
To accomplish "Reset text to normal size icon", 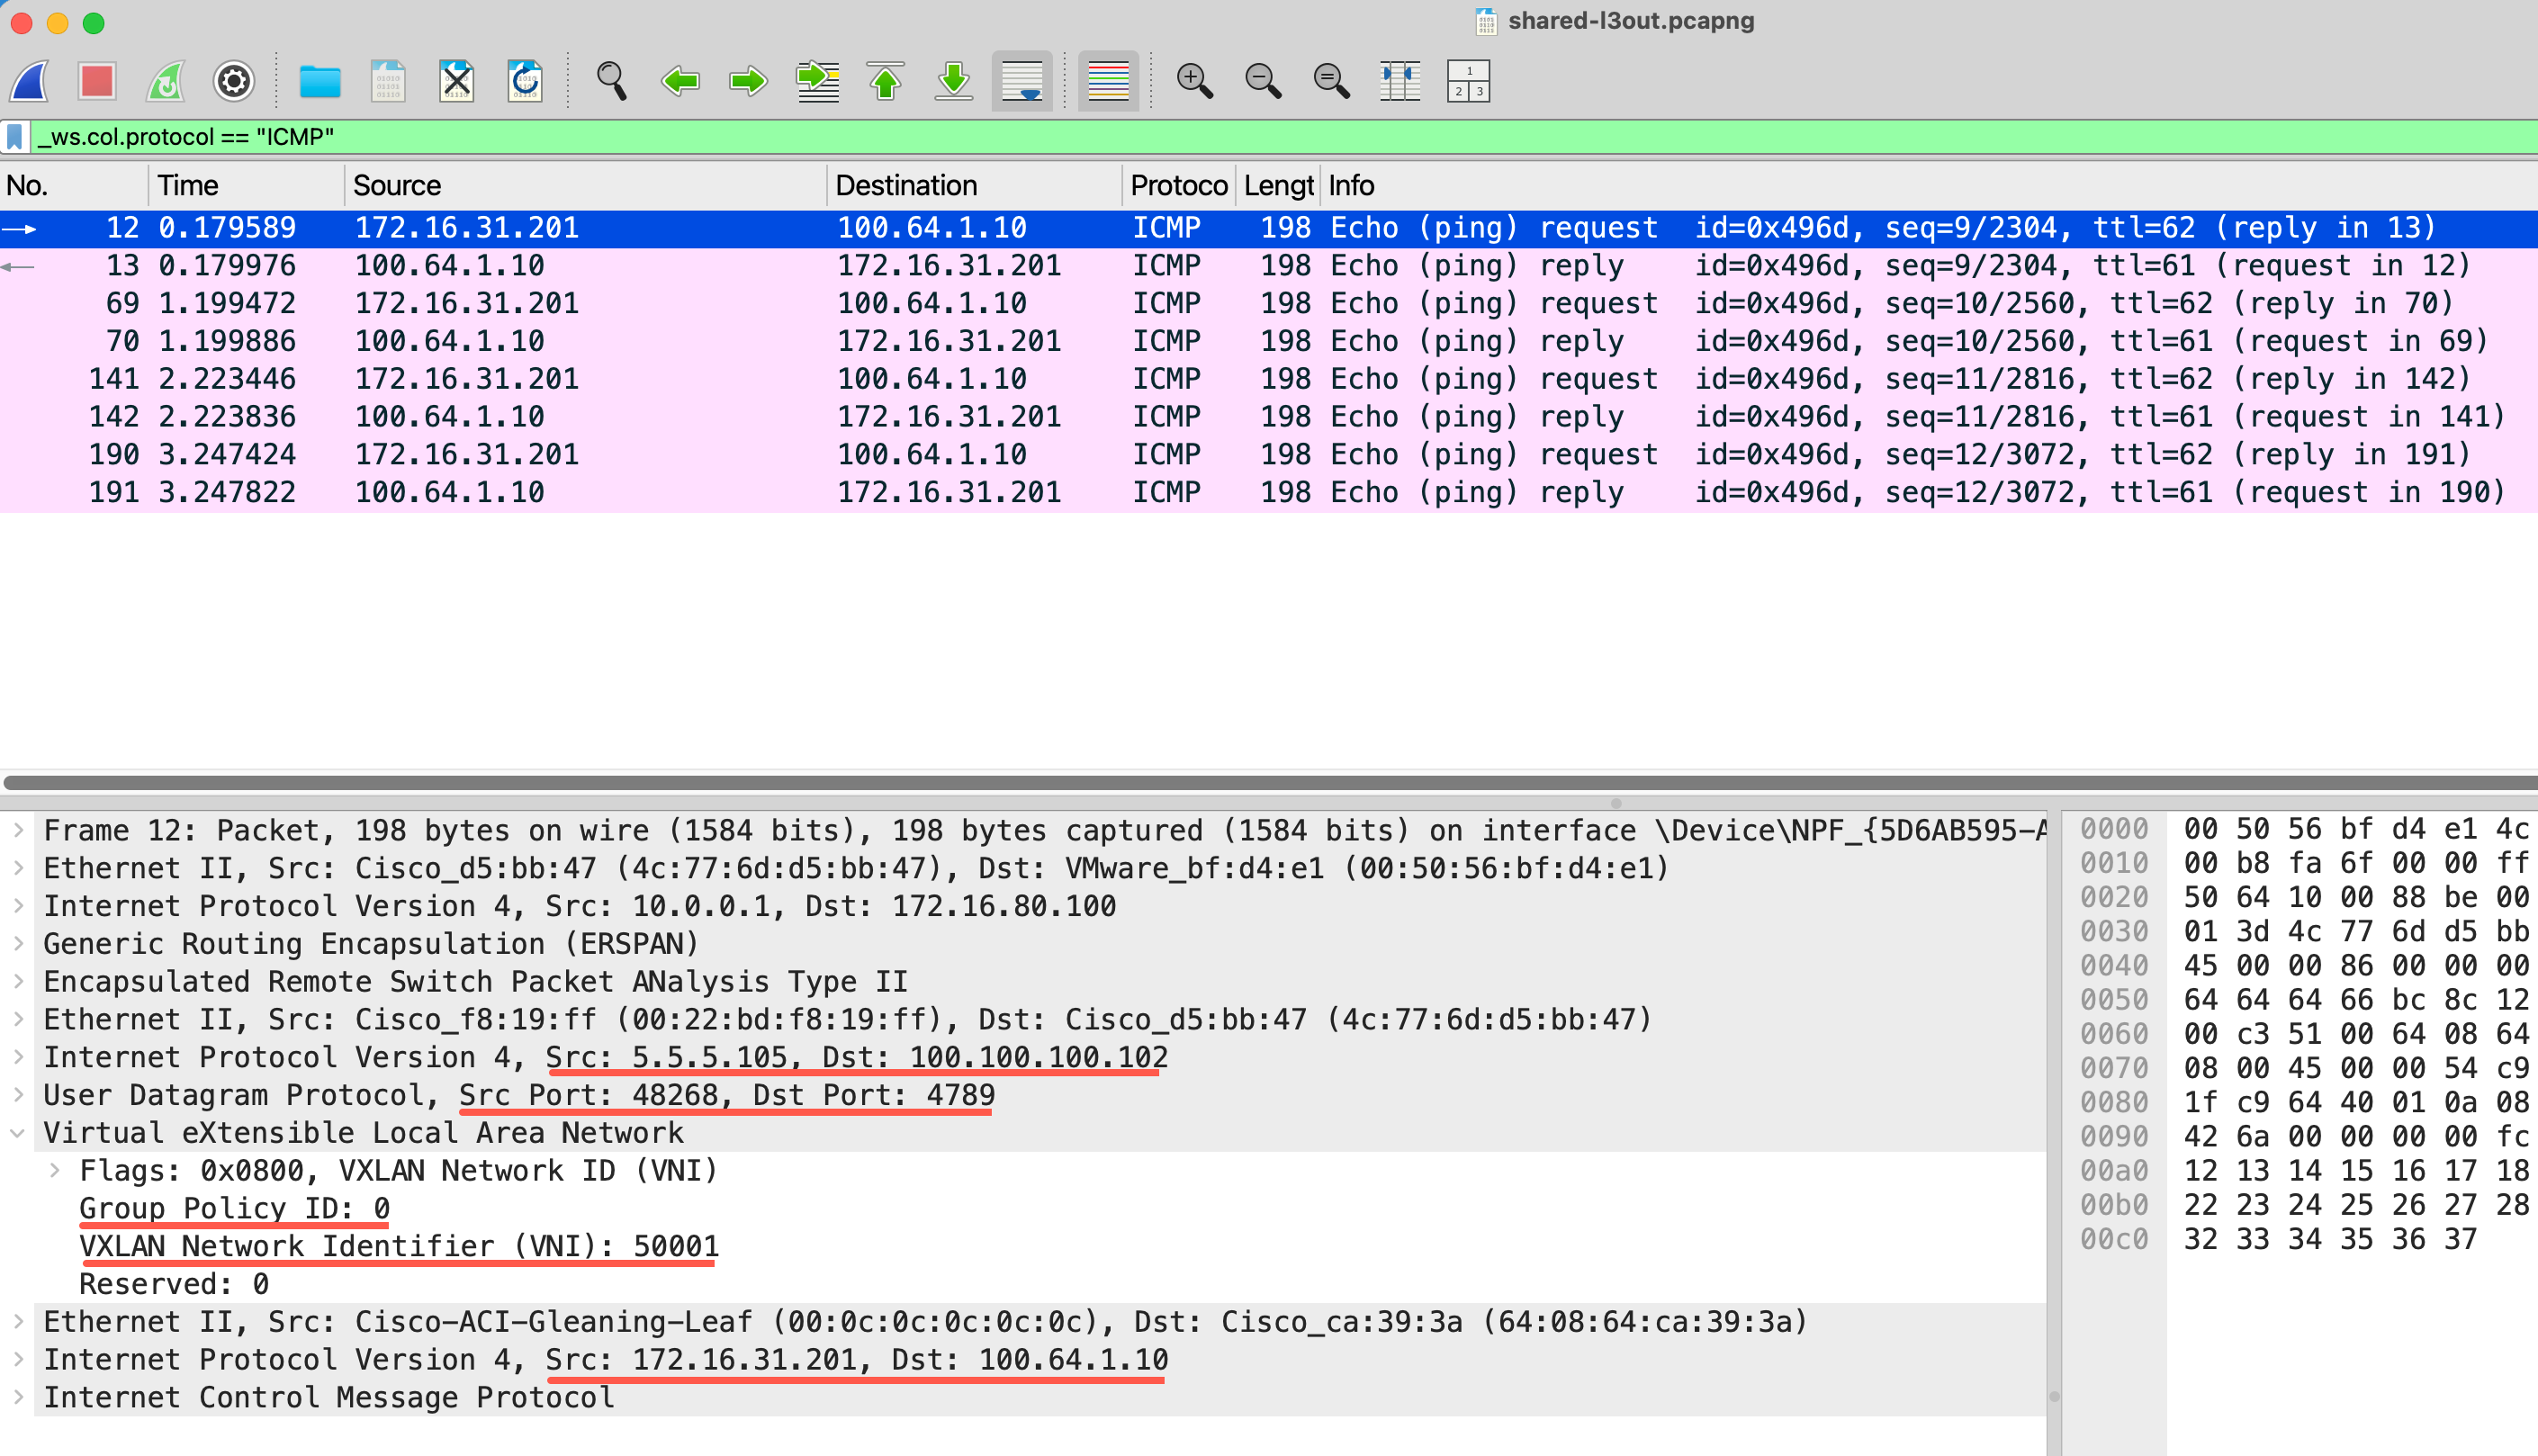I will (1332, 81).
